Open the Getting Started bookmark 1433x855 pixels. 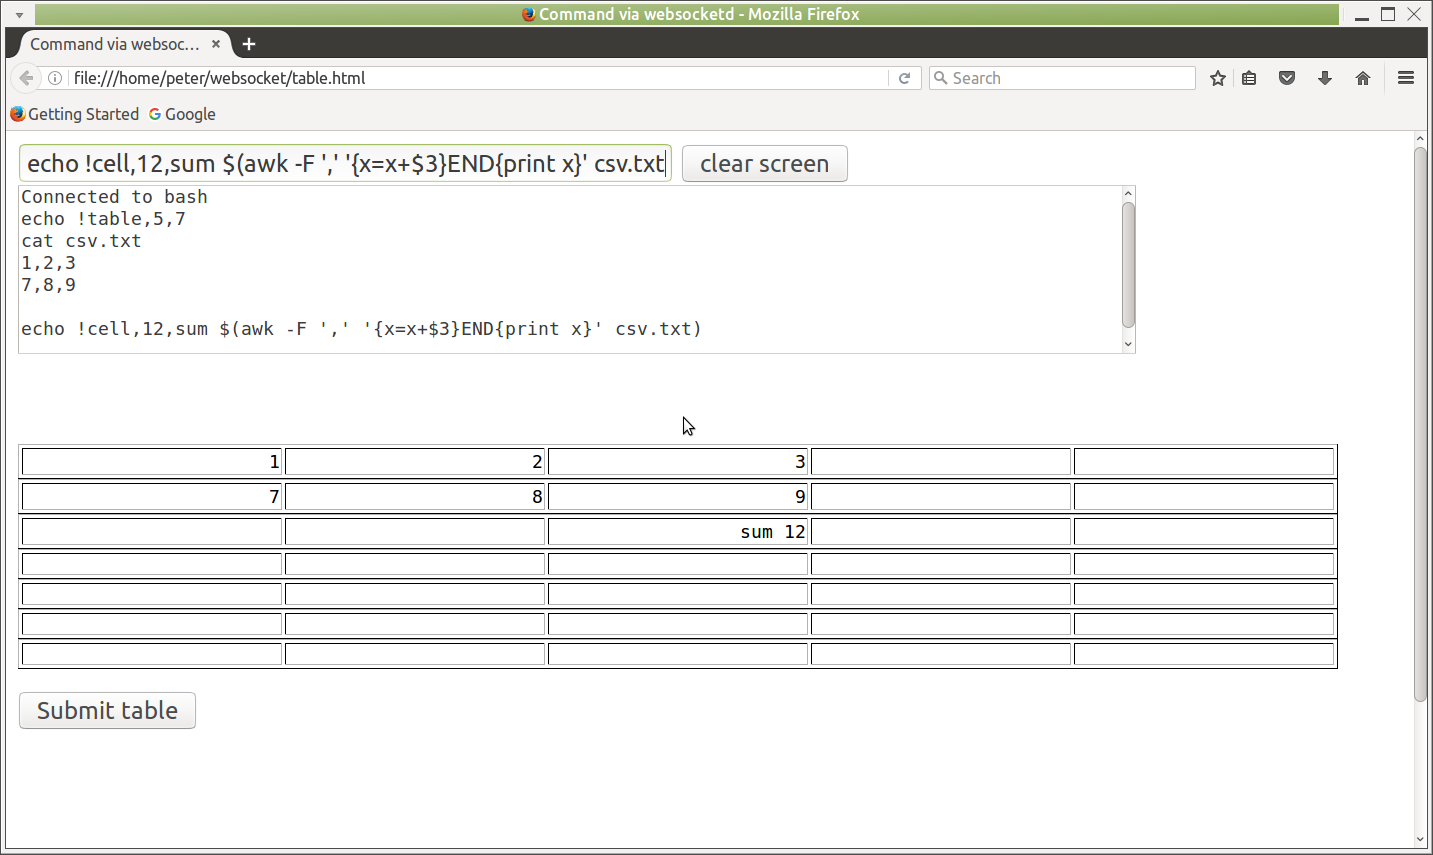click(74, 114)
